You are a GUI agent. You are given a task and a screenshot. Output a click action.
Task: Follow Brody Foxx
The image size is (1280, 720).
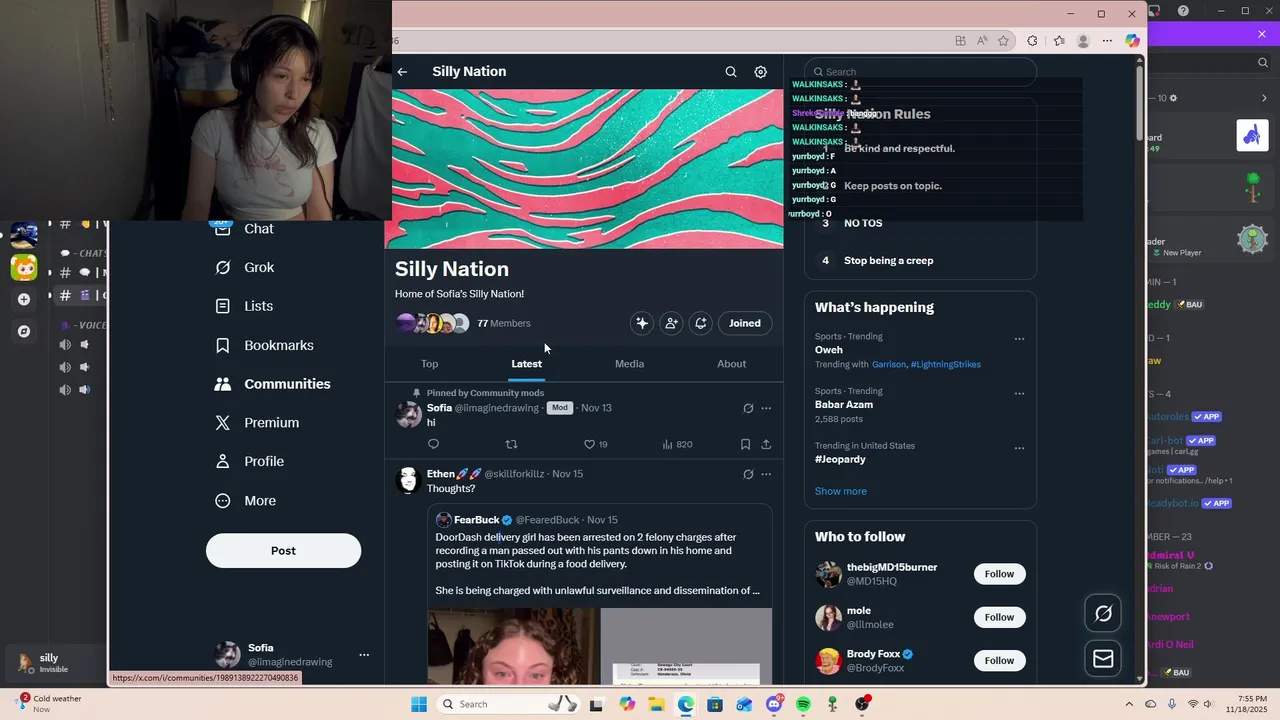[x=999, y=660]
